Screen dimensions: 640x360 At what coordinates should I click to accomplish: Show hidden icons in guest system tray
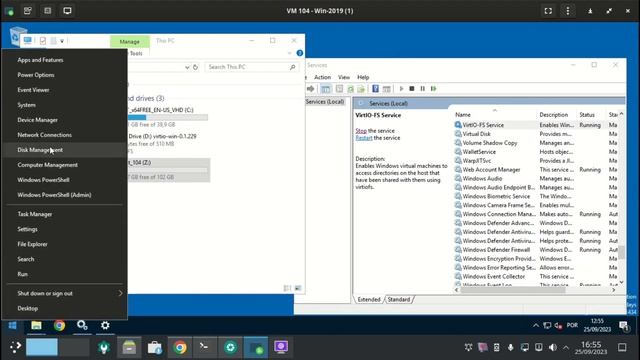[x=536, y=325]
